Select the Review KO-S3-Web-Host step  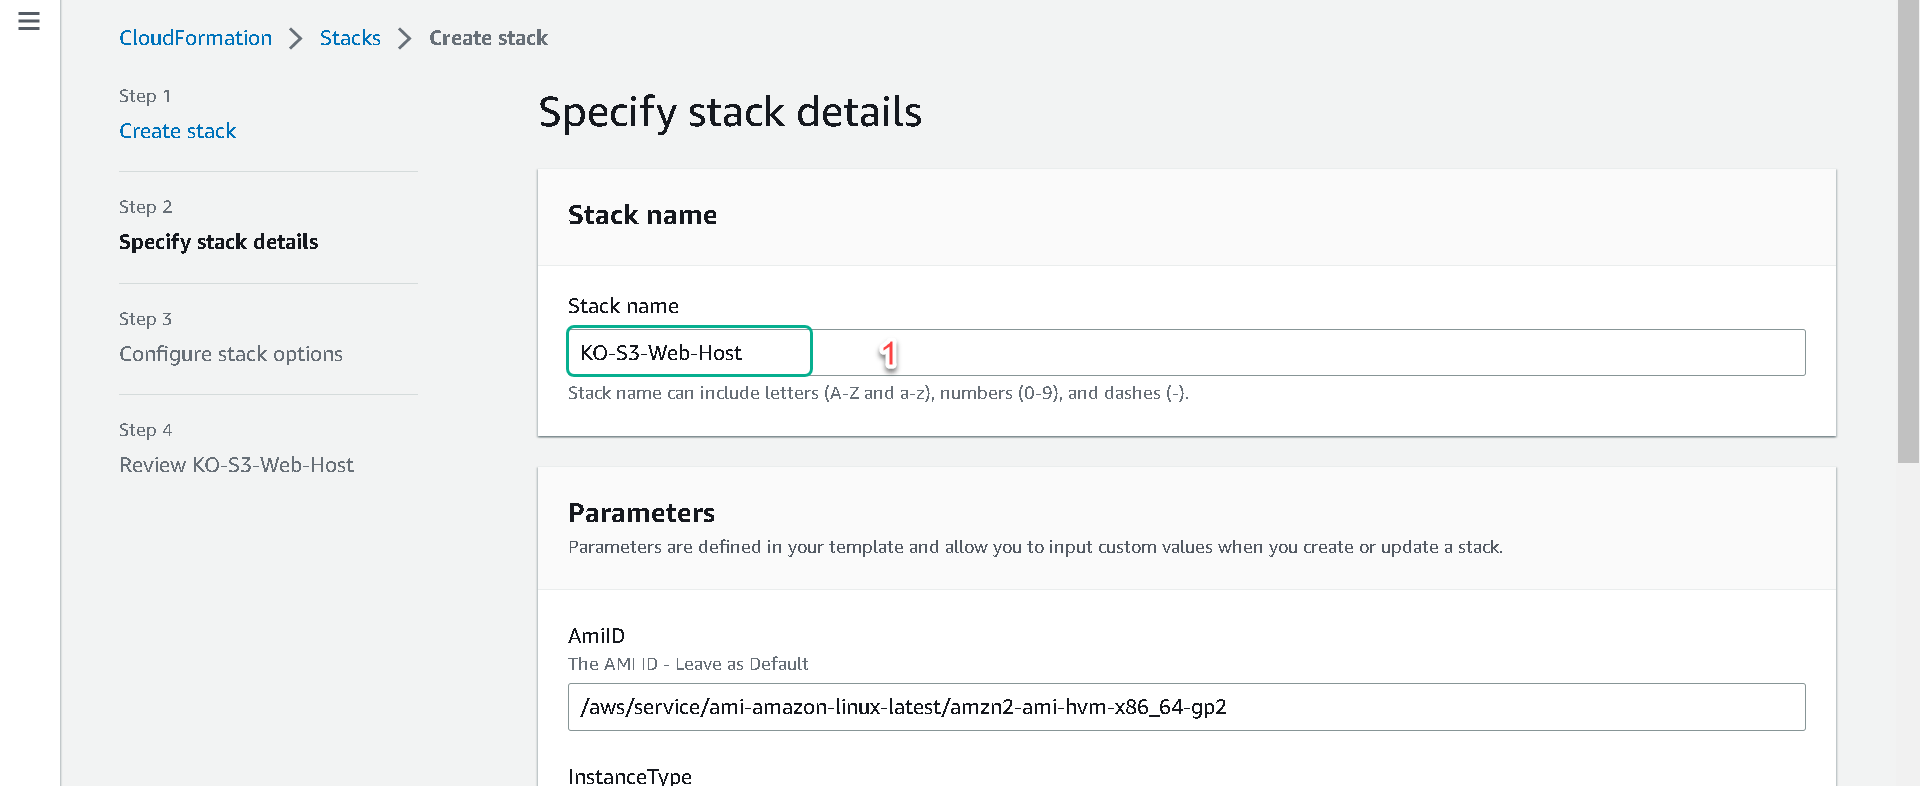(236, 465)
